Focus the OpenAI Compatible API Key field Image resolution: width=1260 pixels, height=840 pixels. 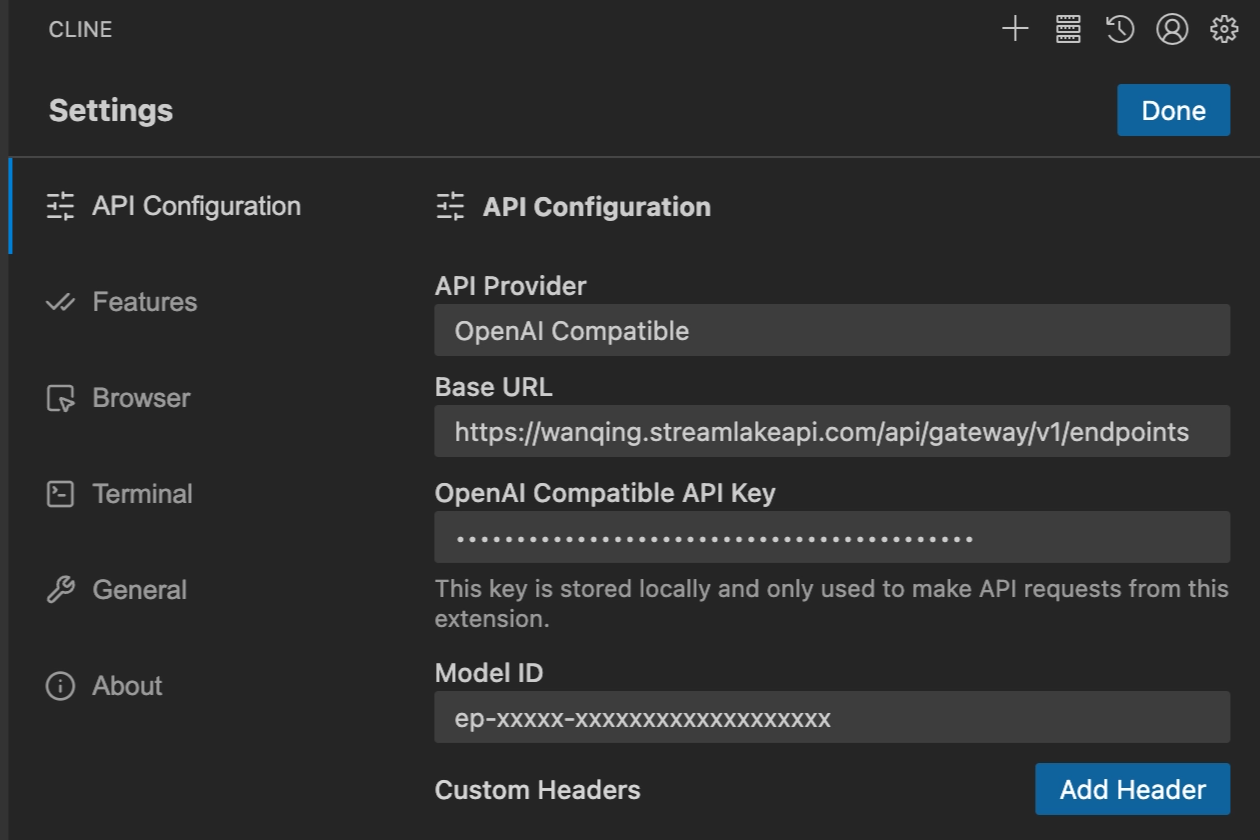click(832, 538)
